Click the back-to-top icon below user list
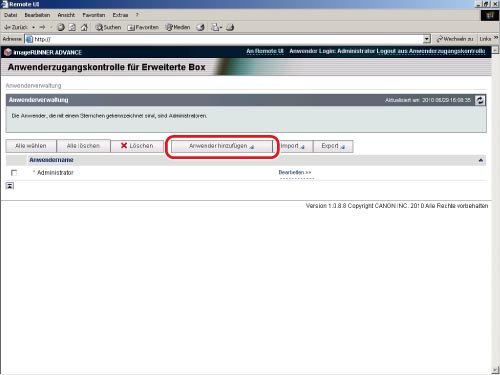Image resolution: width=500 pixels, height=375 pixels. (10, 186)
